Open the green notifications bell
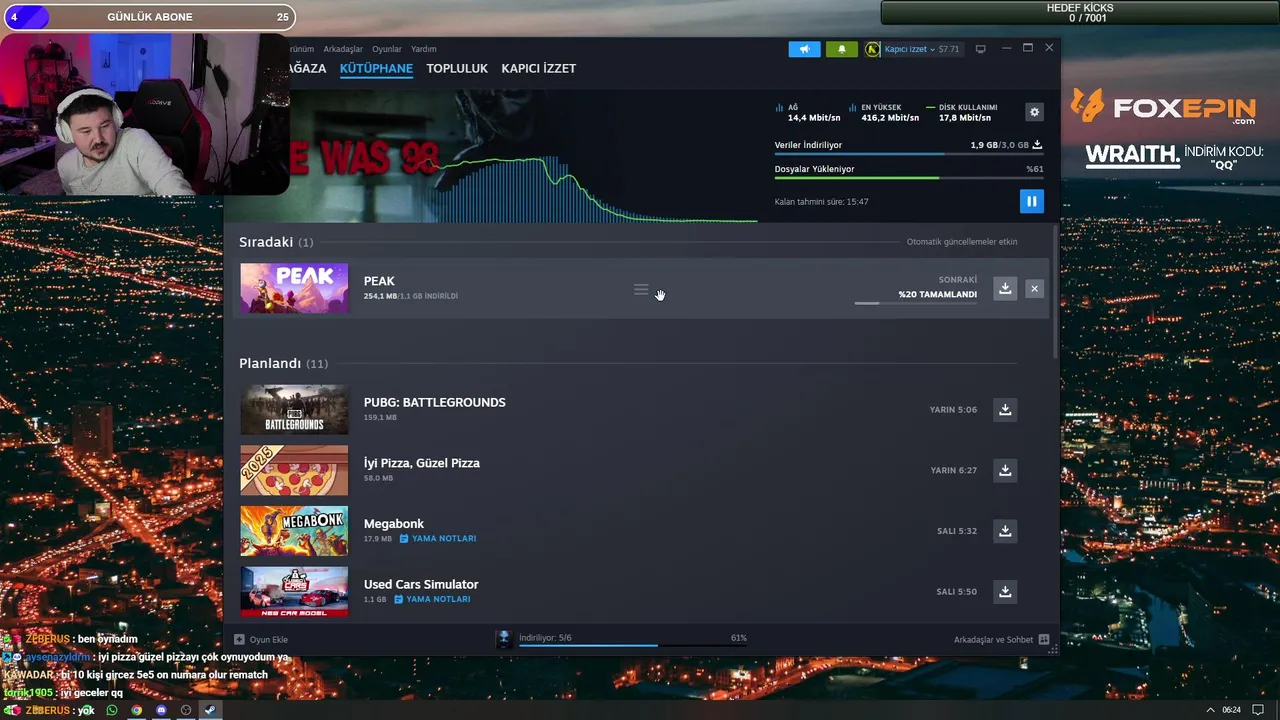Image resolution: width=1280 pixels, height=720 pixels. coord(841,49)
